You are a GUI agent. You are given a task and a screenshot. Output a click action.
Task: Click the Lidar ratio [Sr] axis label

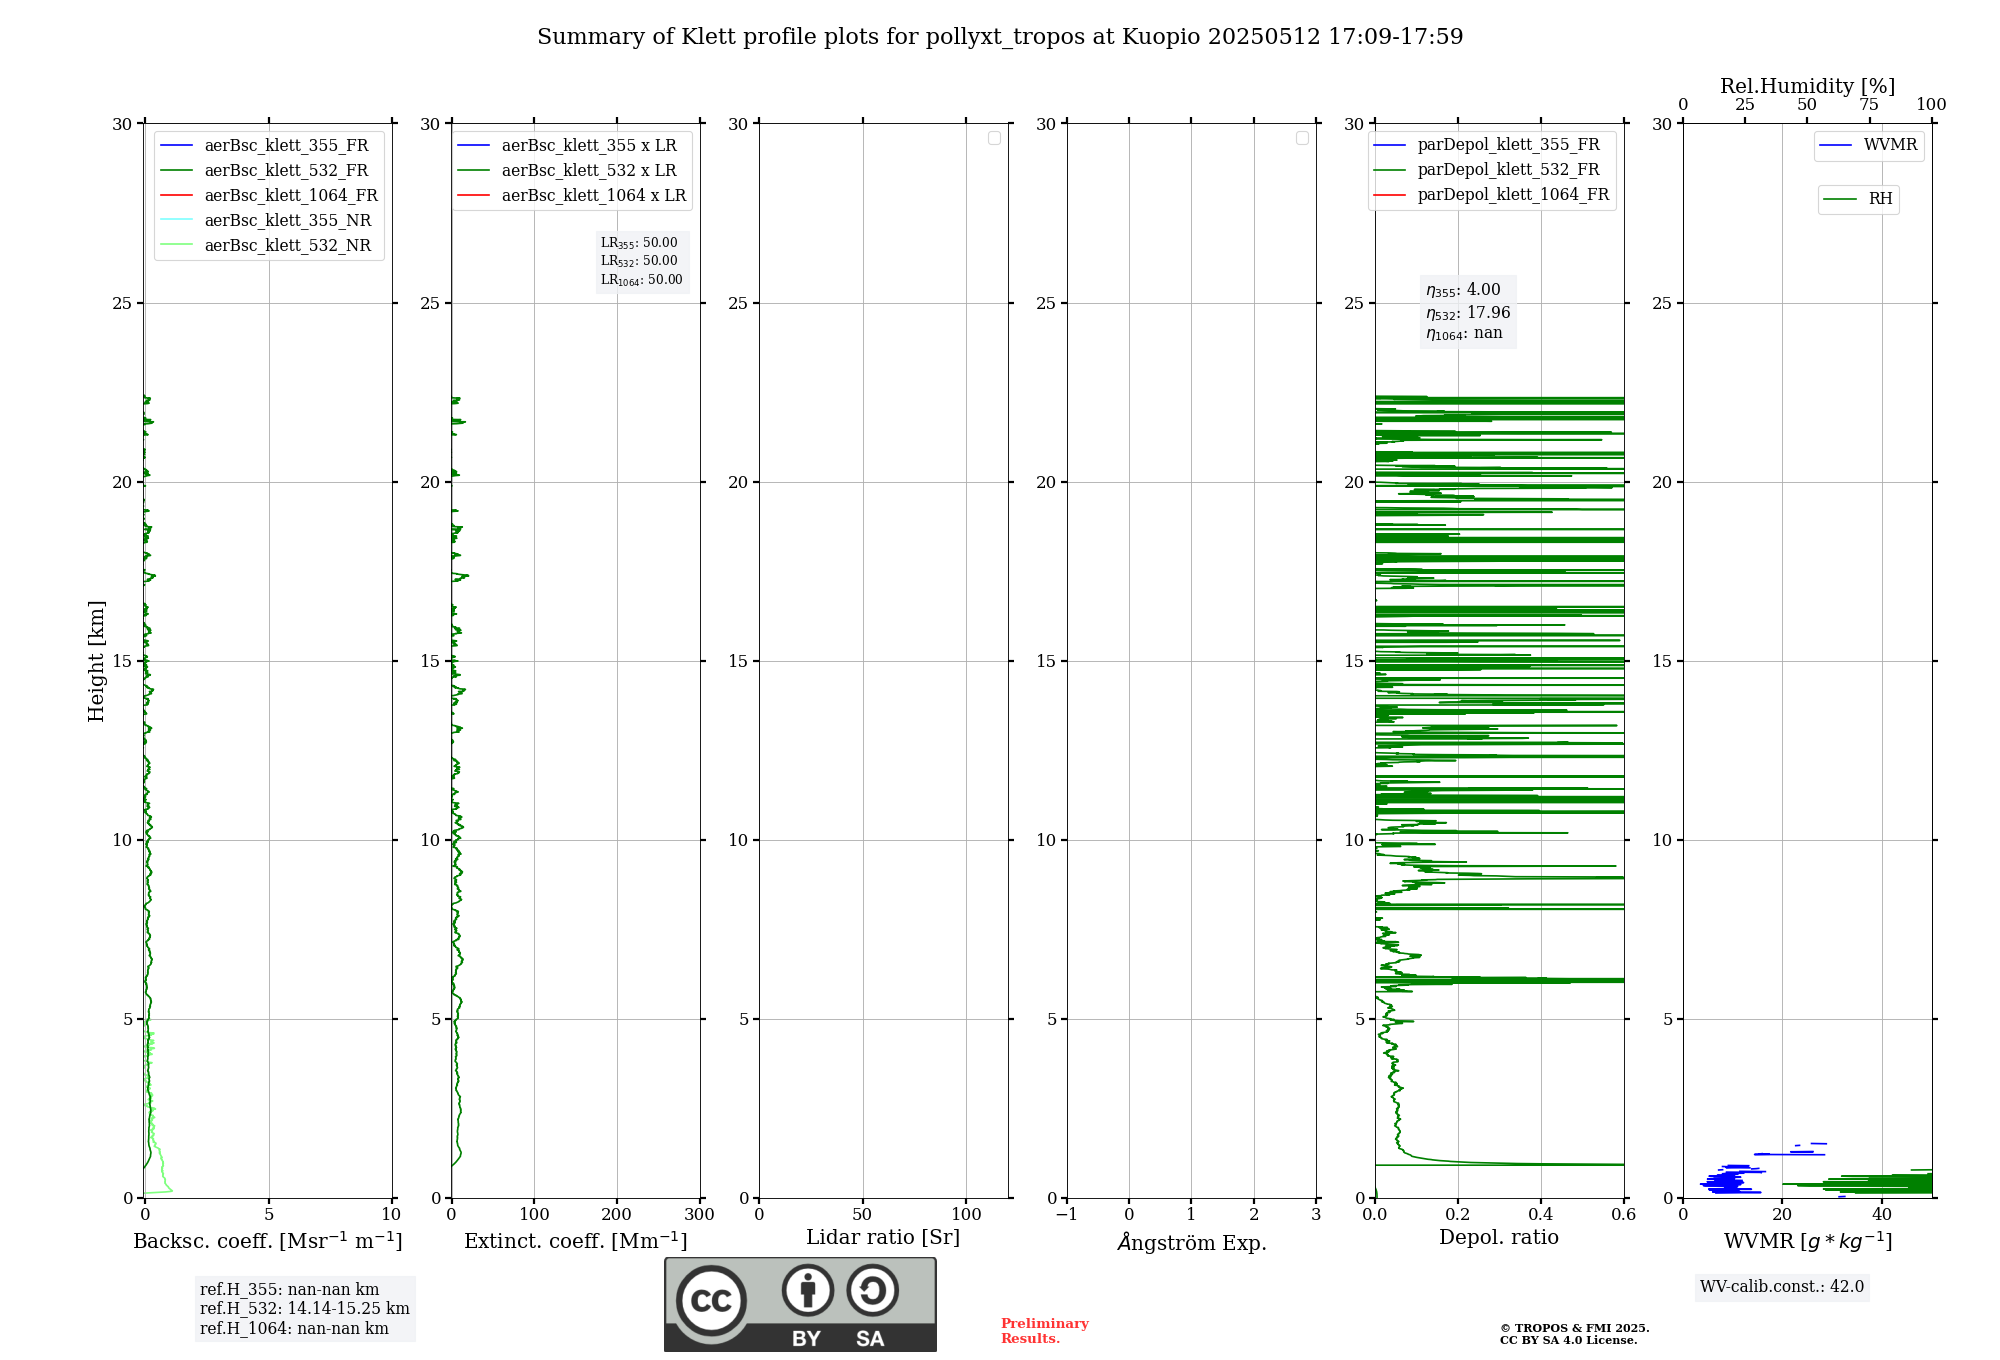click(883, 1238)
